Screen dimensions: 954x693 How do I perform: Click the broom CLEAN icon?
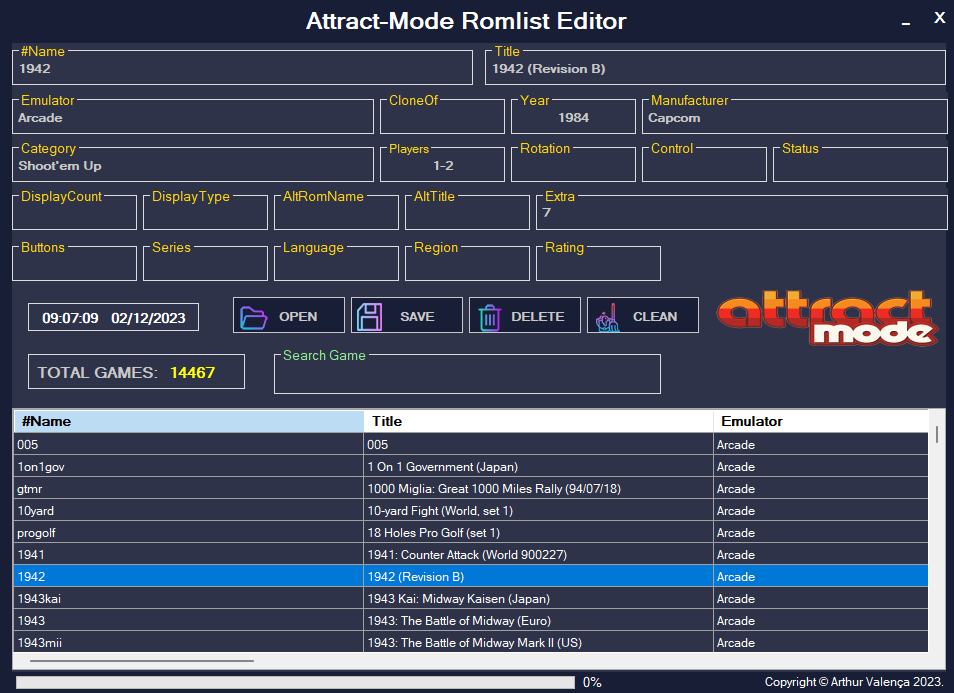click(607, 317)
